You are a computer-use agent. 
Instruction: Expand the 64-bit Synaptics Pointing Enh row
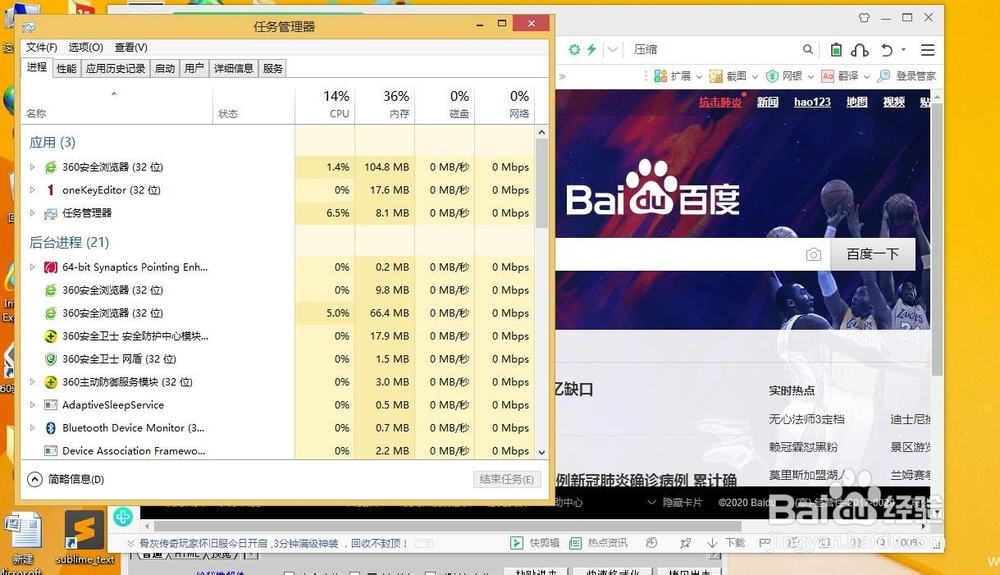(32, 267)
